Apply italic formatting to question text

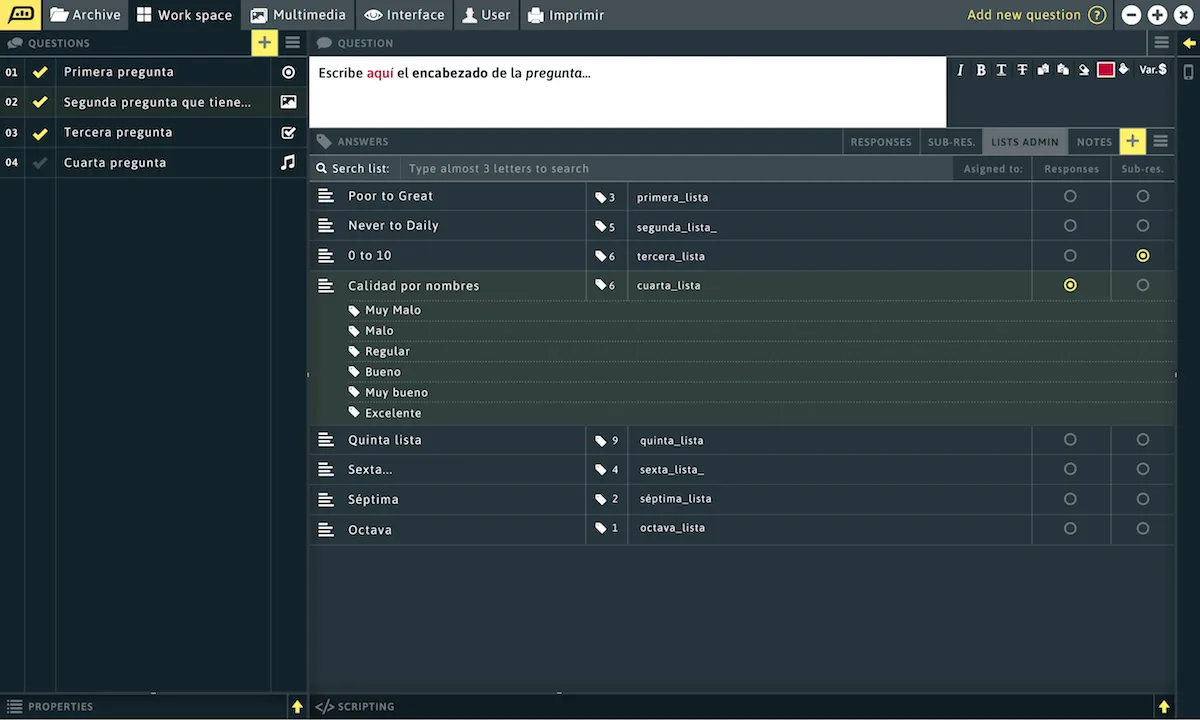pyautogui.click(x=960, y=70)
